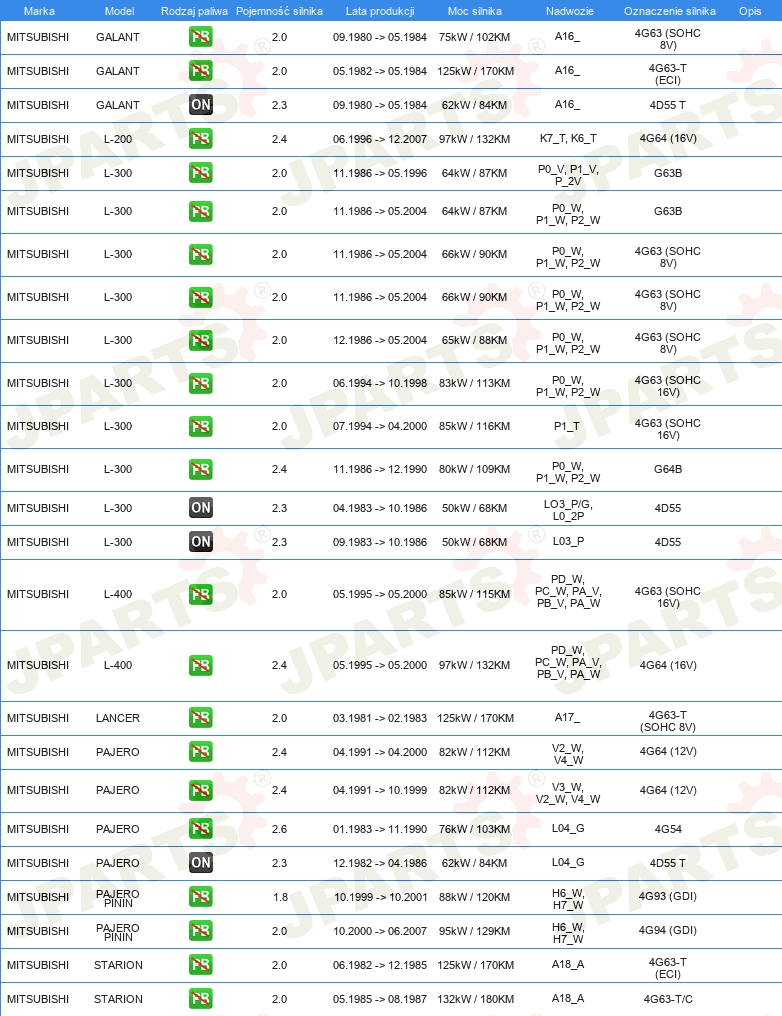Viewport: 782px width, 1016px height.
Task: Click the petrol icon for L-300 83kW / 113KM
Action: pyautogui.click(x=201, y=383)
